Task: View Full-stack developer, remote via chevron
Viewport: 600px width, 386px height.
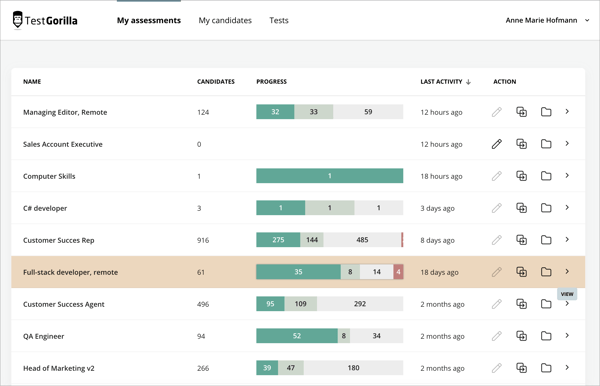Action: click(567, 272)
